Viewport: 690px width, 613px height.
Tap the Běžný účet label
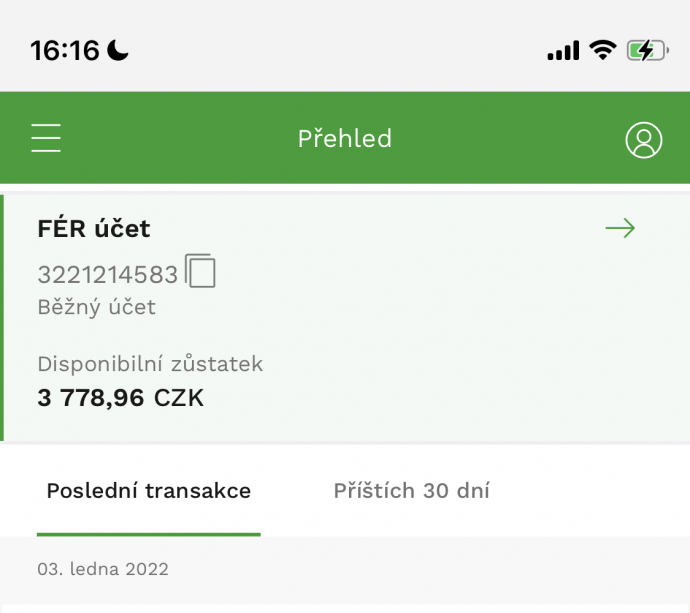click(97, 307)
